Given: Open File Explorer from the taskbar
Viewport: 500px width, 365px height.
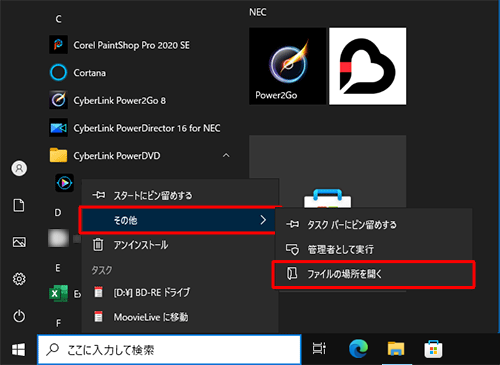Looking at the screenshot, I should click(396, 349).
